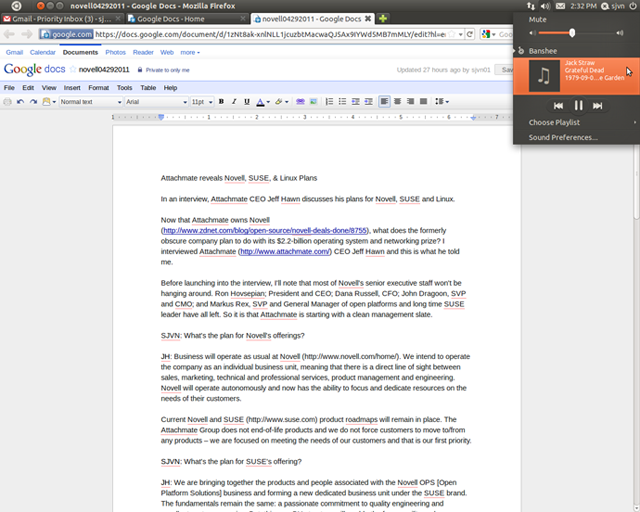Open the Table menu

pos(148,88)
